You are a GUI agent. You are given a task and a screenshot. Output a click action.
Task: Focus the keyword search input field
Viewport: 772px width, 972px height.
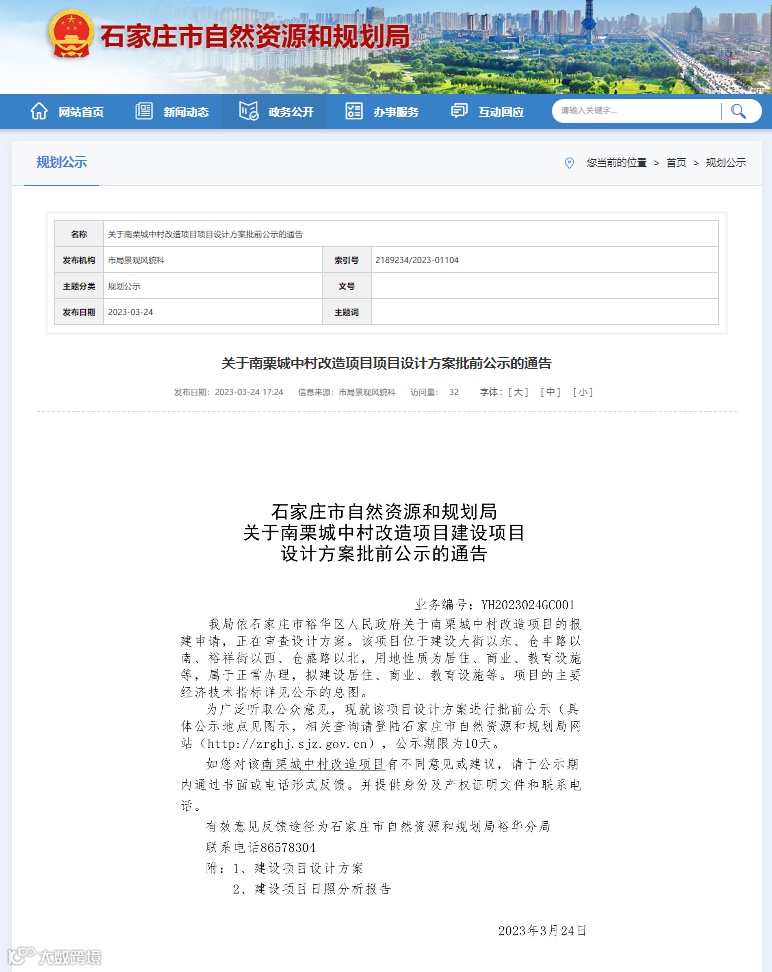pyautogui.click(x=637, y=111)
